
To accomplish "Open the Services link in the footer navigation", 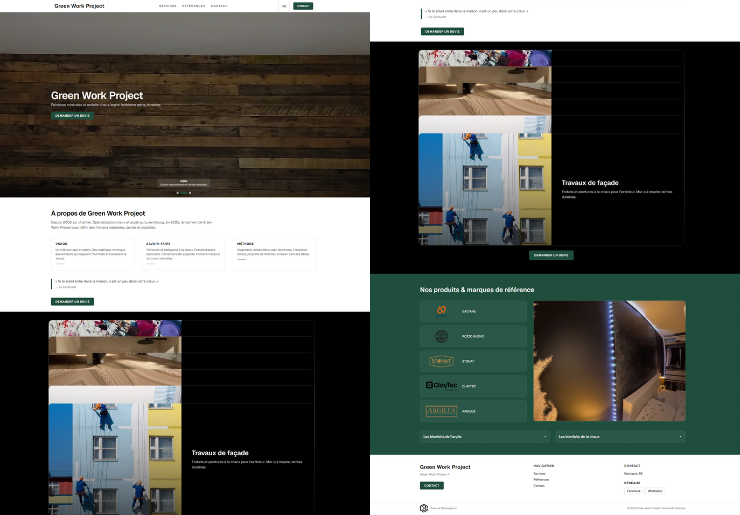I will click(x=539, y=473).
